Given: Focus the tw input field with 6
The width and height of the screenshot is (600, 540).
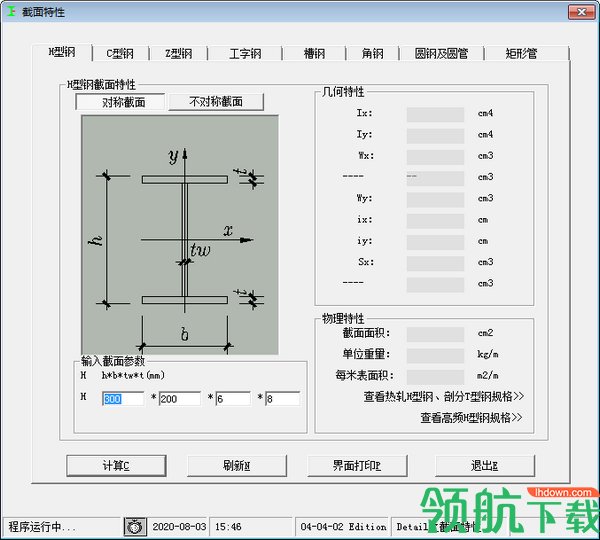Looking at the screenshot, I should tap(233, 399).
